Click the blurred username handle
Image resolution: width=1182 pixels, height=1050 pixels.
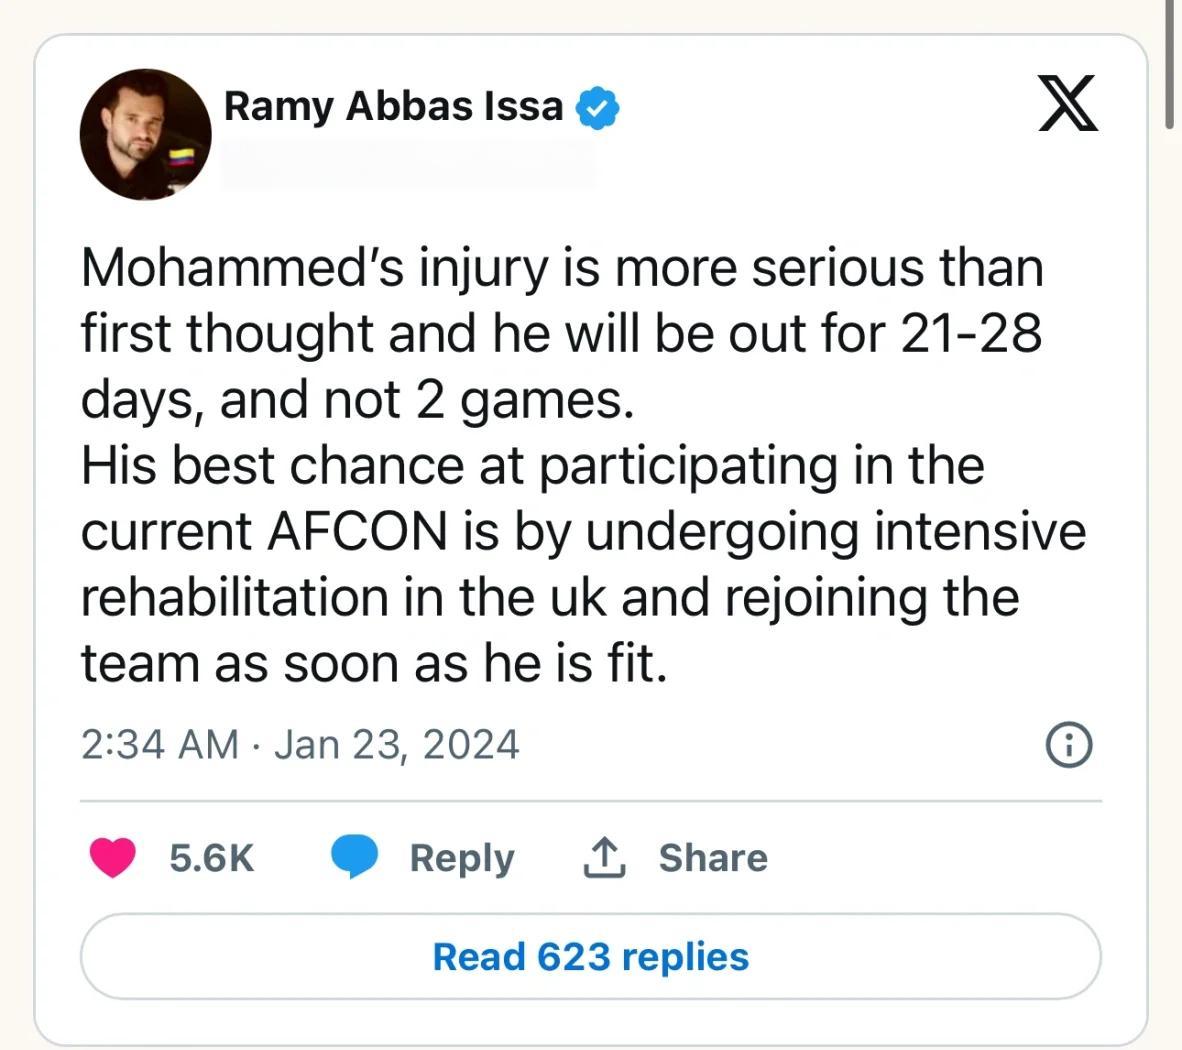pos(408,164)
